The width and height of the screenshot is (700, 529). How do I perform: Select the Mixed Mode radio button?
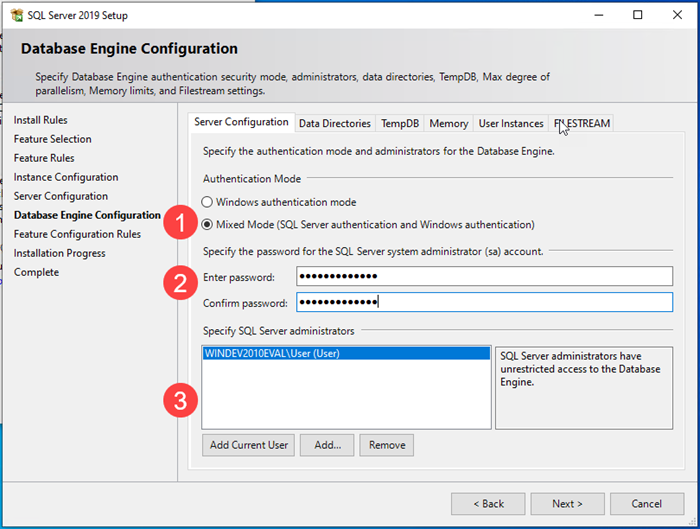click(x=207, y=225)
